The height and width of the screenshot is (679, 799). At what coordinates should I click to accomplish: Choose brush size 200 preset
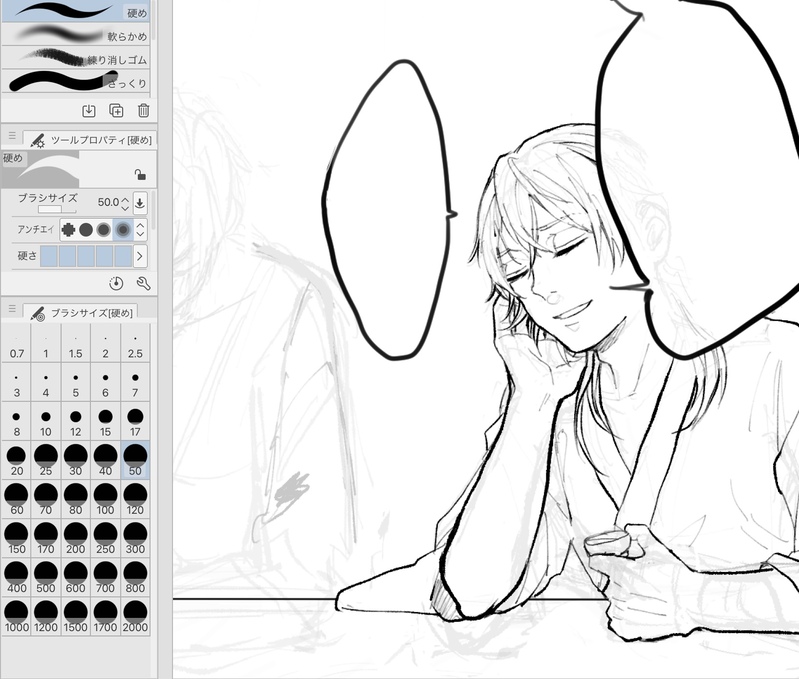click(x=75, y=539)
